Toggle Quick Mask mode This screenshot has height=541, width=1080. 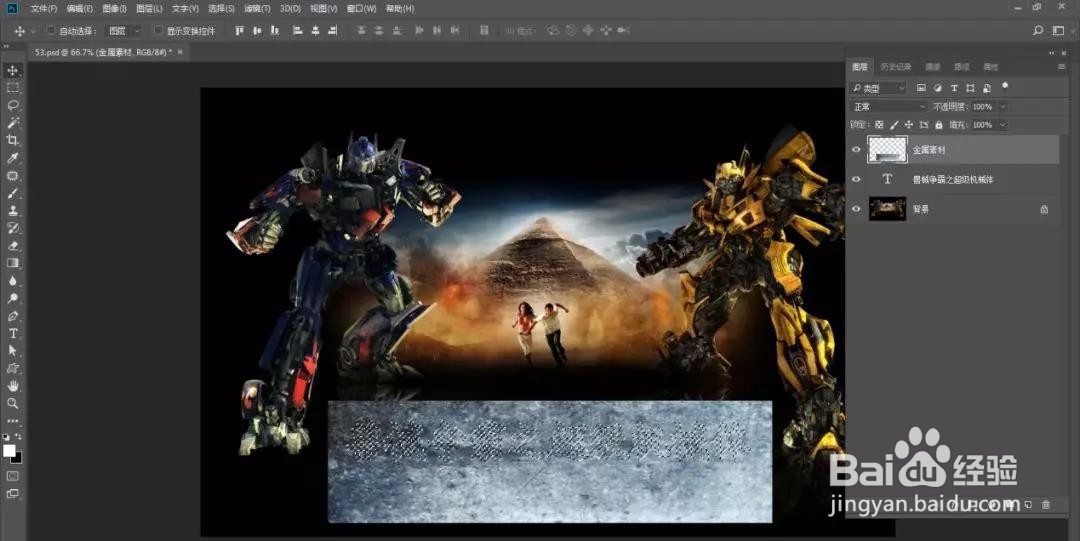coord(12,476)
